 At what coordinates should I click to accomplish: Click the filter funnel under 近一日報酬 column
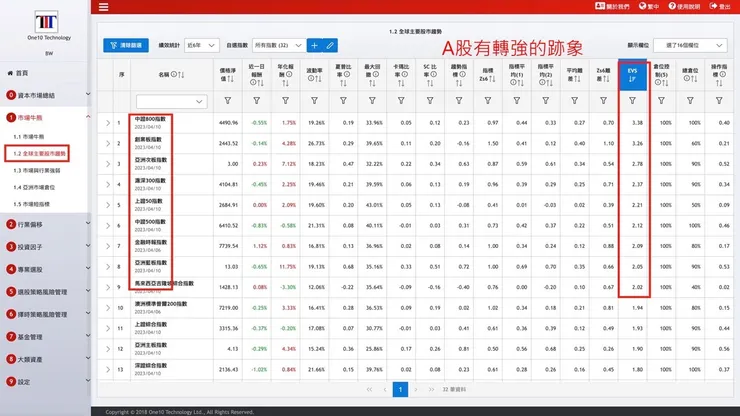point(257,101)
